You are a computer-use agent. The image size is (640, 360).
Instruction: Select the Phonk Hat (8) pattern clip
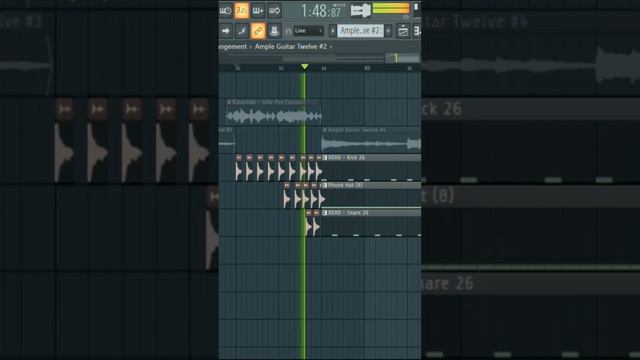371,196
